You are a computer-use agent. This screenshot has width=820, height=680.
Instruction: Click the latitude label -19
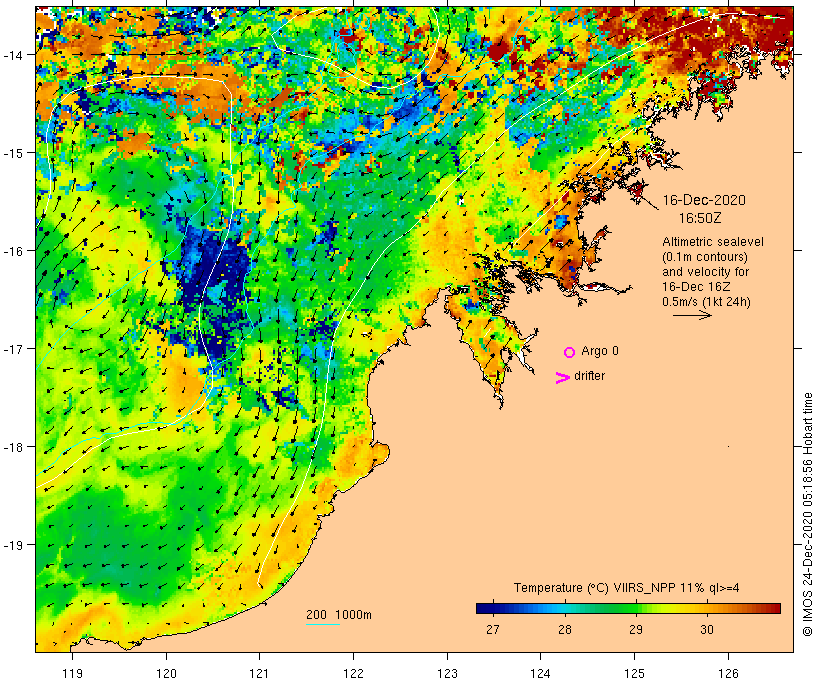(x=12, y=545)
